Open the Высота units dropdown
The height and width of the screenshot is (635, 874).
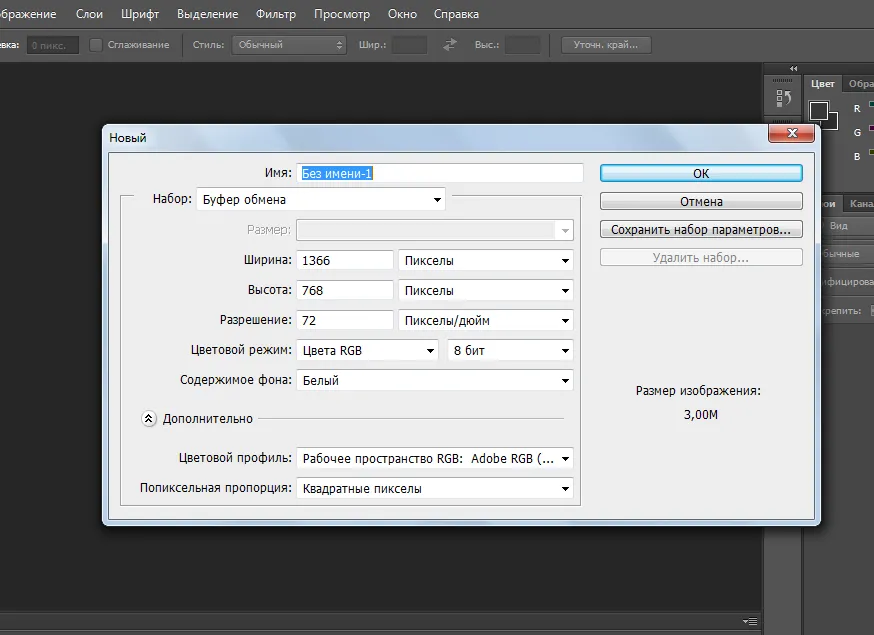point(485,290)
